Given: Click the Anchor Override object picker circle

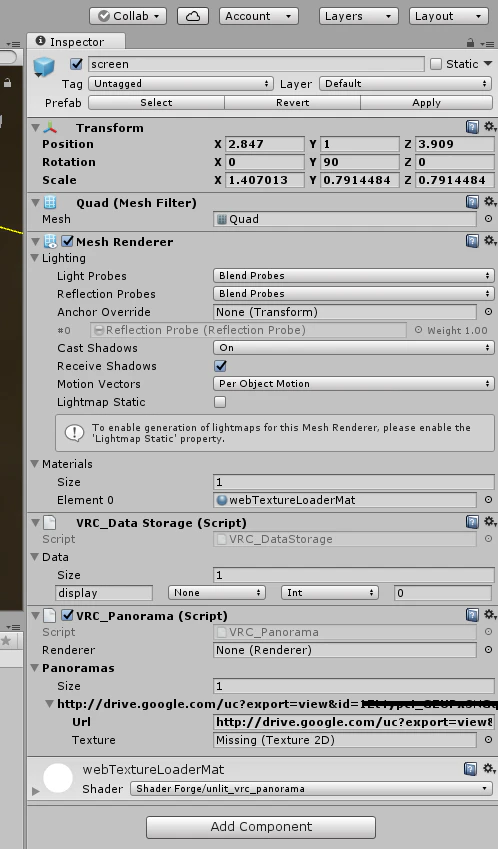Looking at the screenshot, I should 488,312.
